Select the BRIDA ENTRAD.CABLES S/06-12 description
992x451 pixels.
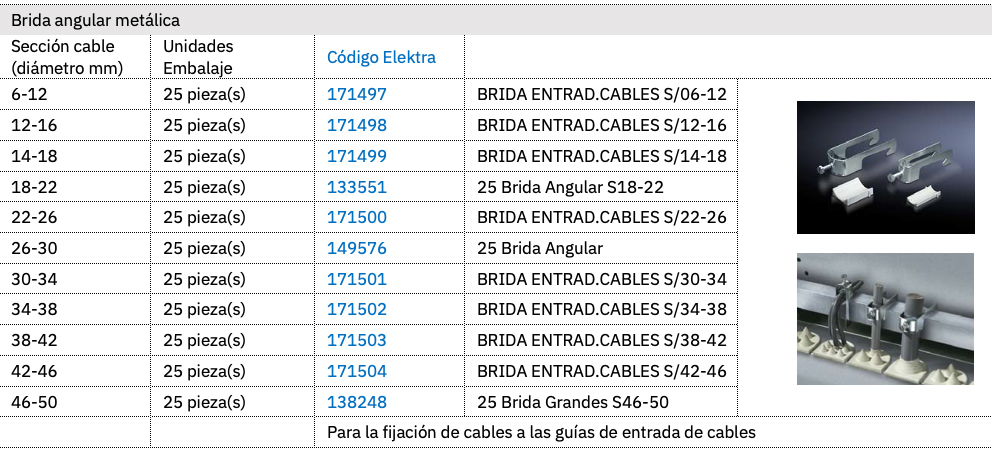tap(601, 95)
